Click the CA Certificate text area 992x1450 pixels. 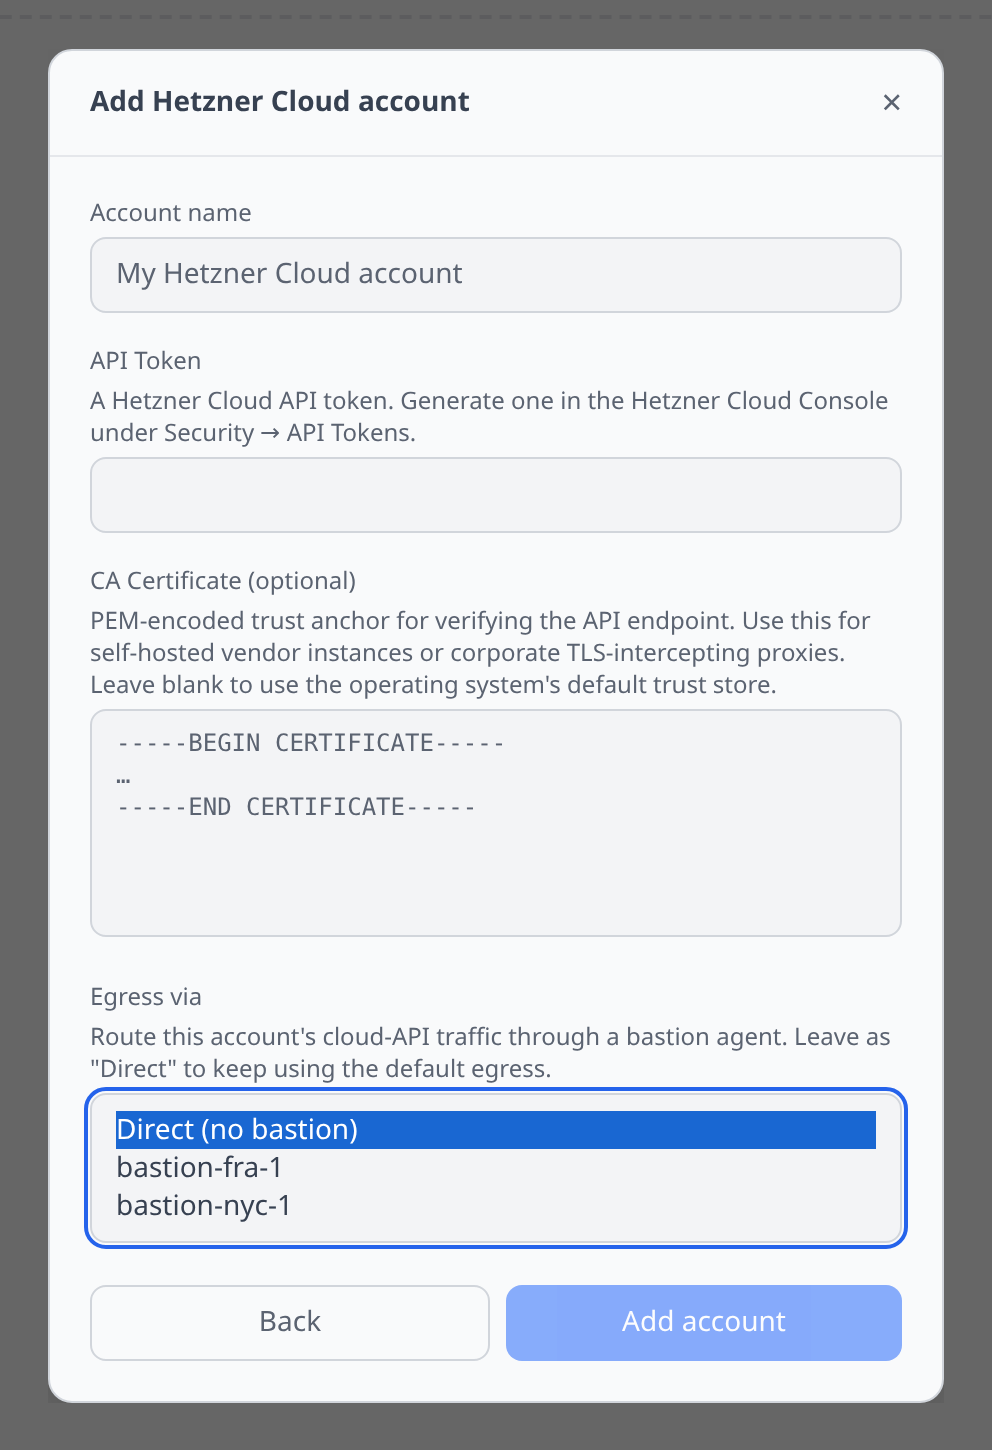pos(496,823)
